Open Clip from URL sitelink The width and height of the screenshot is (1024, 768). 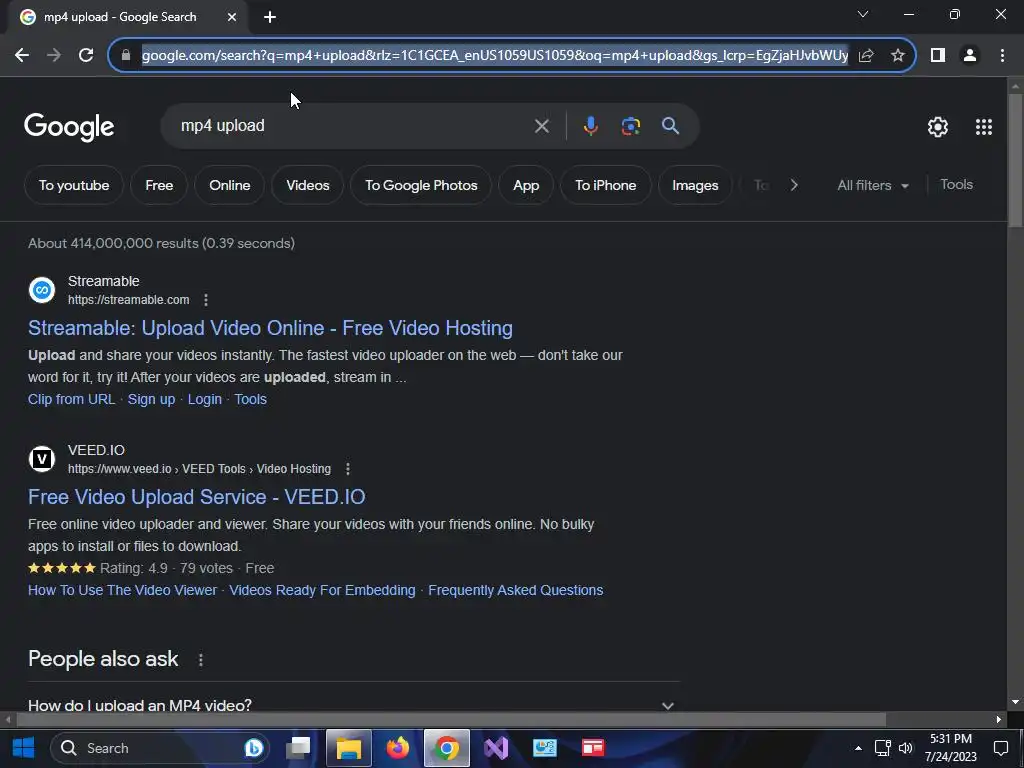[x=71, y=400]
